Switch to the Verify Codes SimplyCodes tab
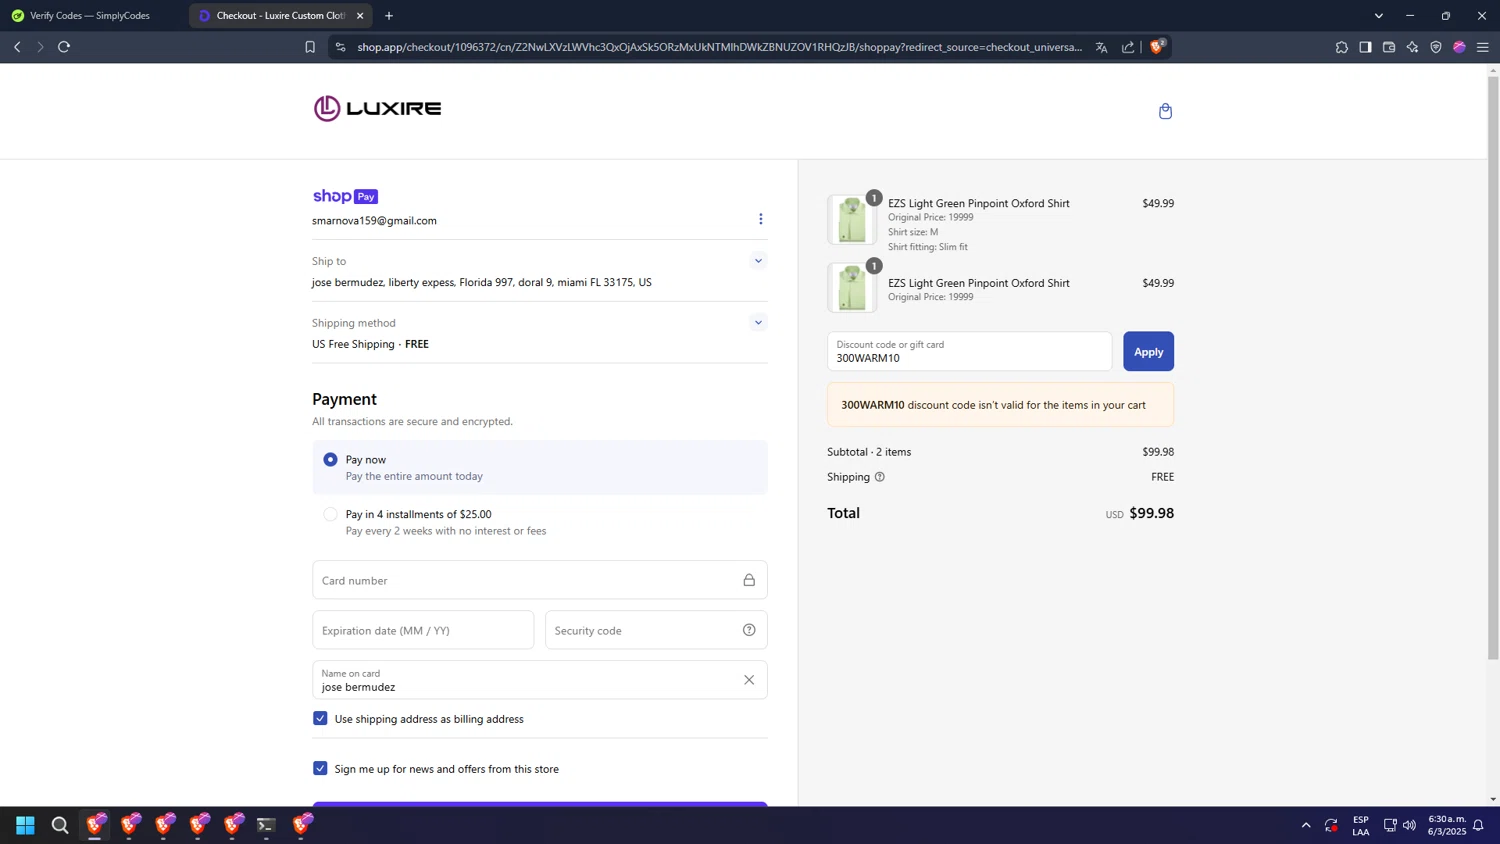This screenshot has width=1500, height=844. coord(90,16)
